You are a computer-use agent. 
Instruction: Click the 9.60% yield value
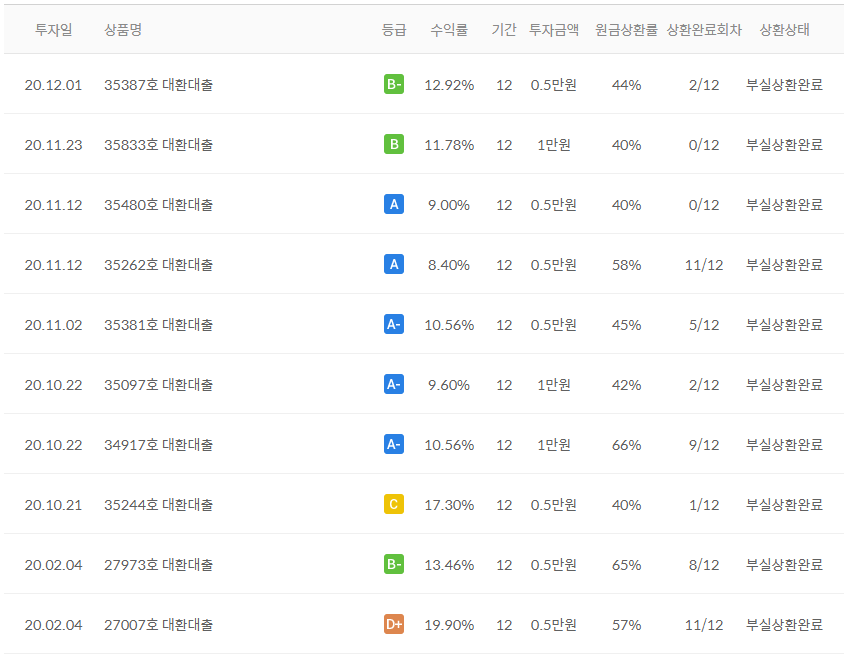coord(449,385)
